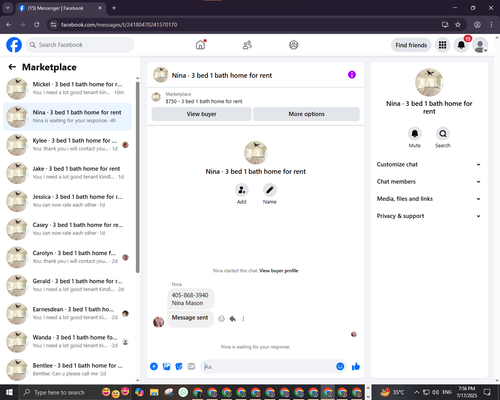Open WhatsApp from the taskbar
Image resolution: width=500 pixels, height=400 pixels.
(x=183, y=392)
